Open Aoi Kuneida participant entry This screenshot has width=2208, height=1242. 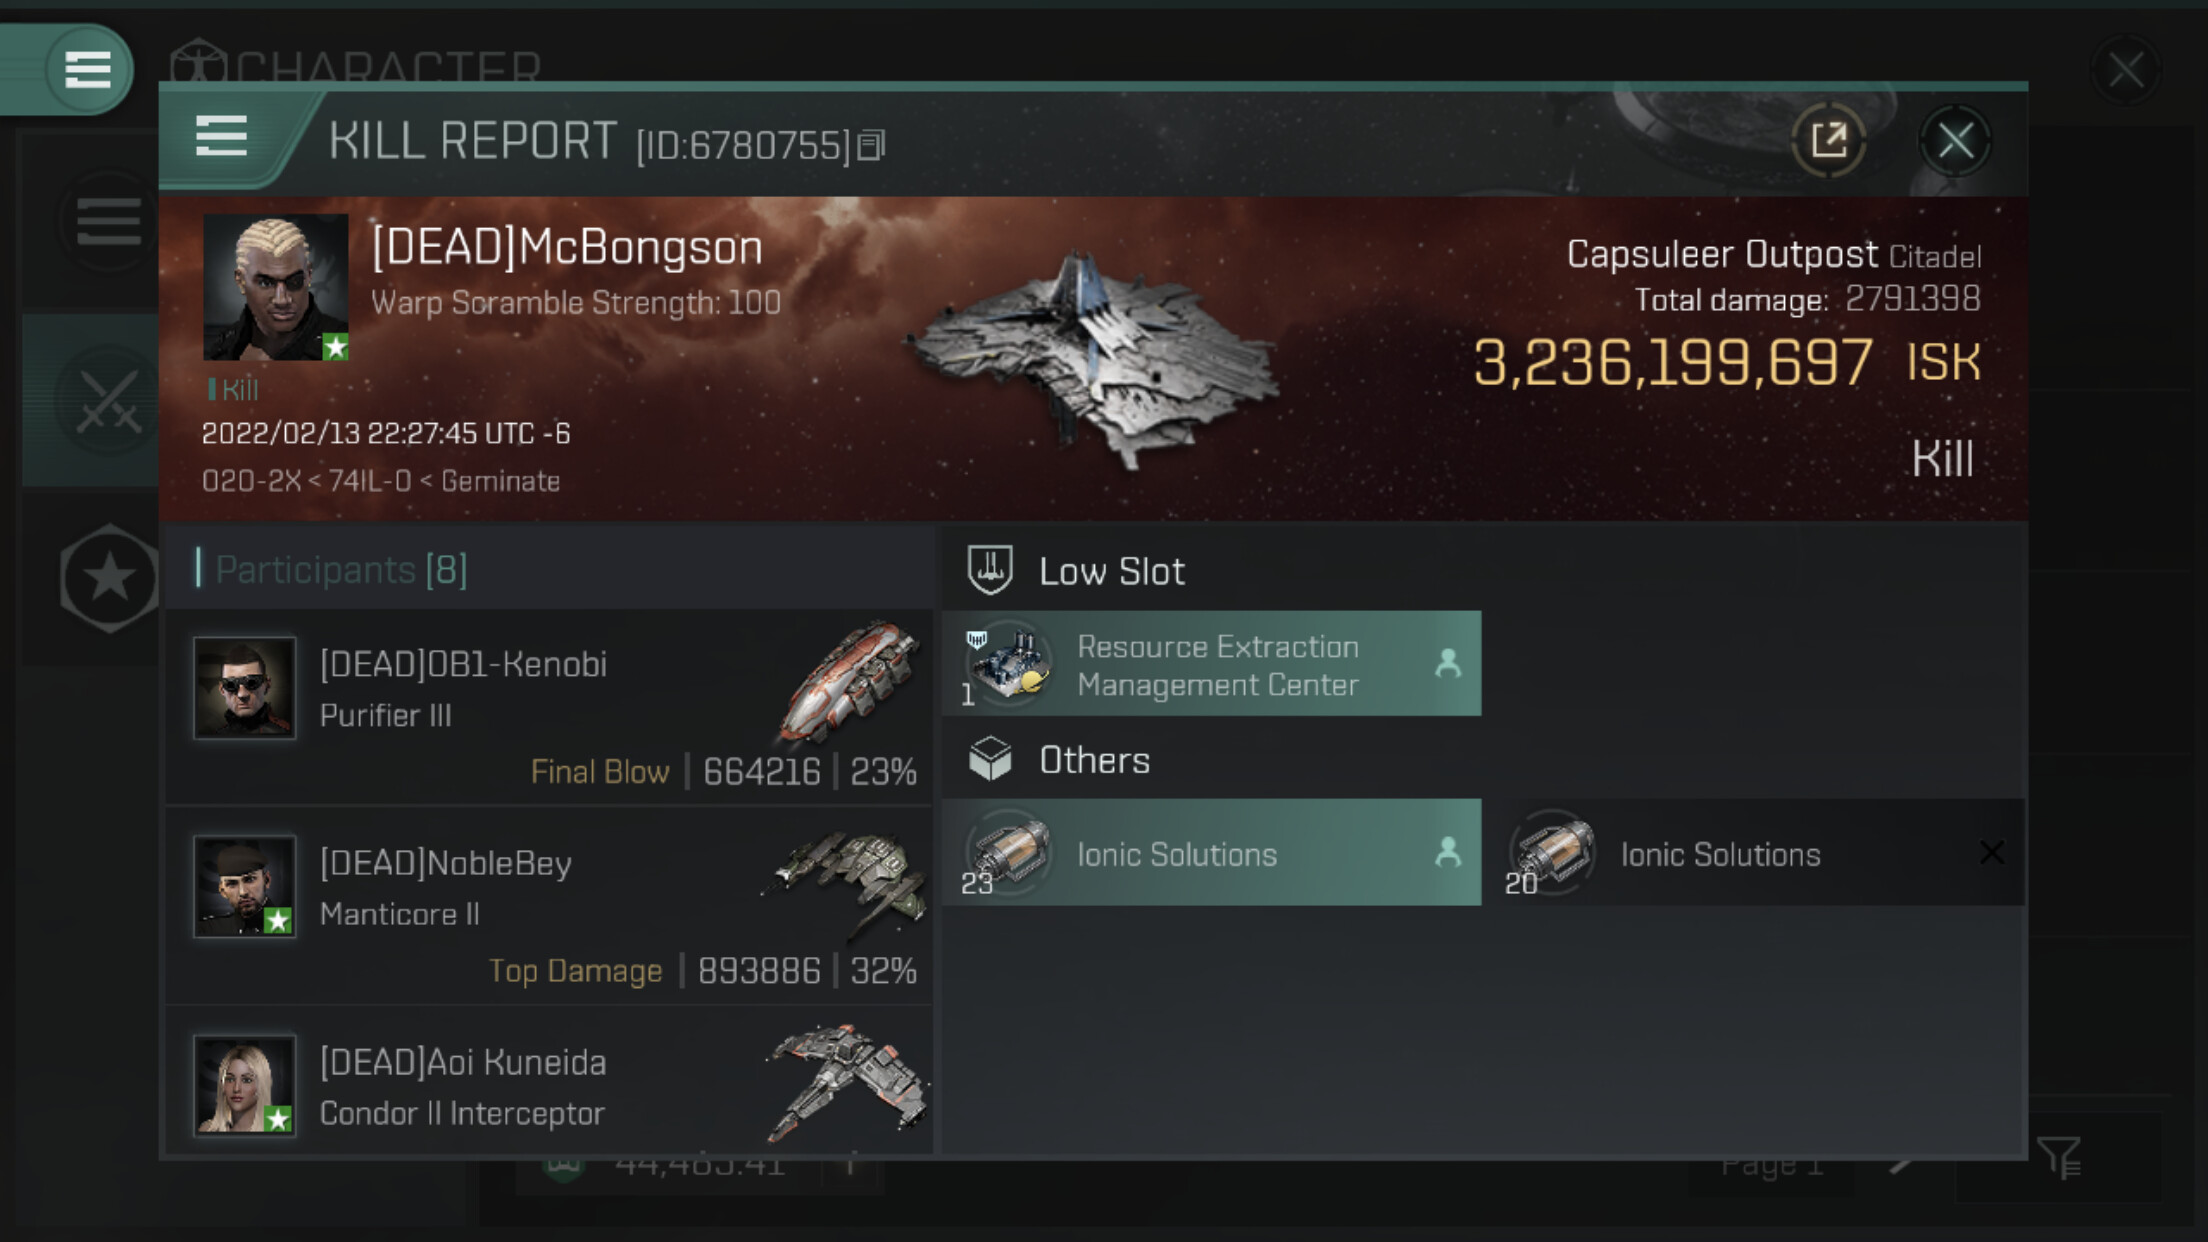click(549, 1082)
